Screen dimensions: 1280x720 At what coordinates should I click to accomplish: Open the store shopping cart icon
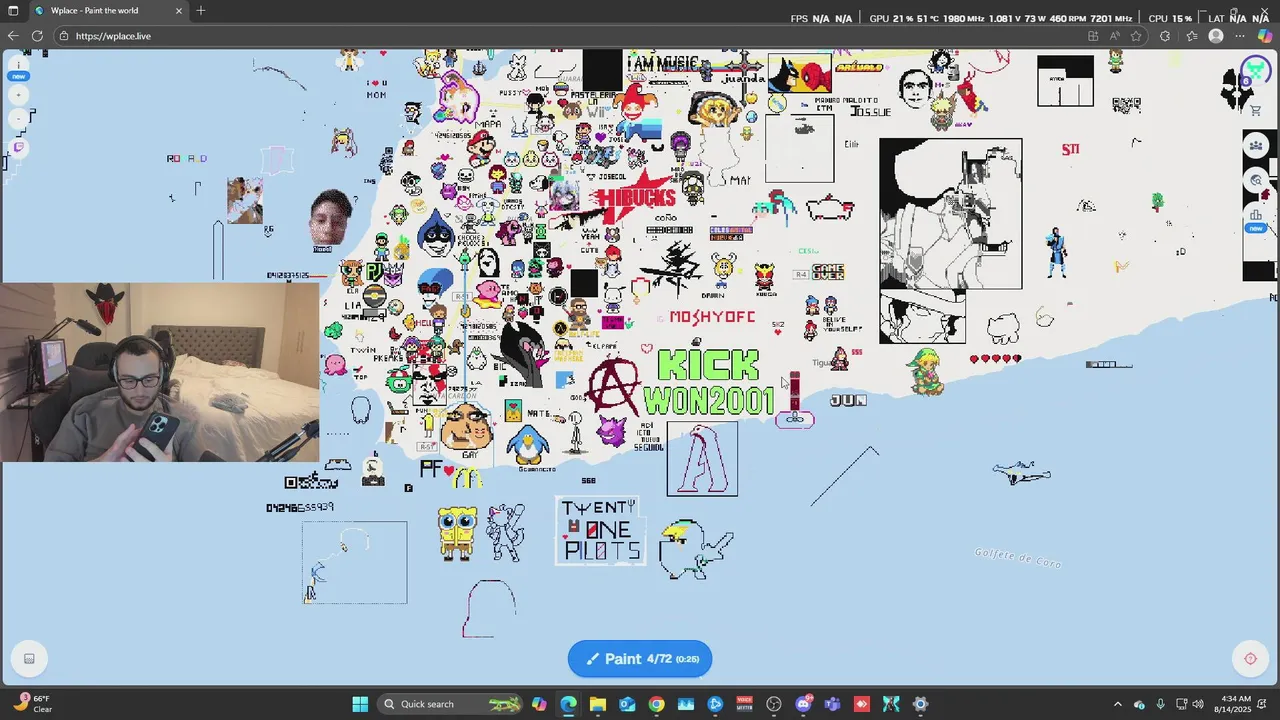point(1256,110)
